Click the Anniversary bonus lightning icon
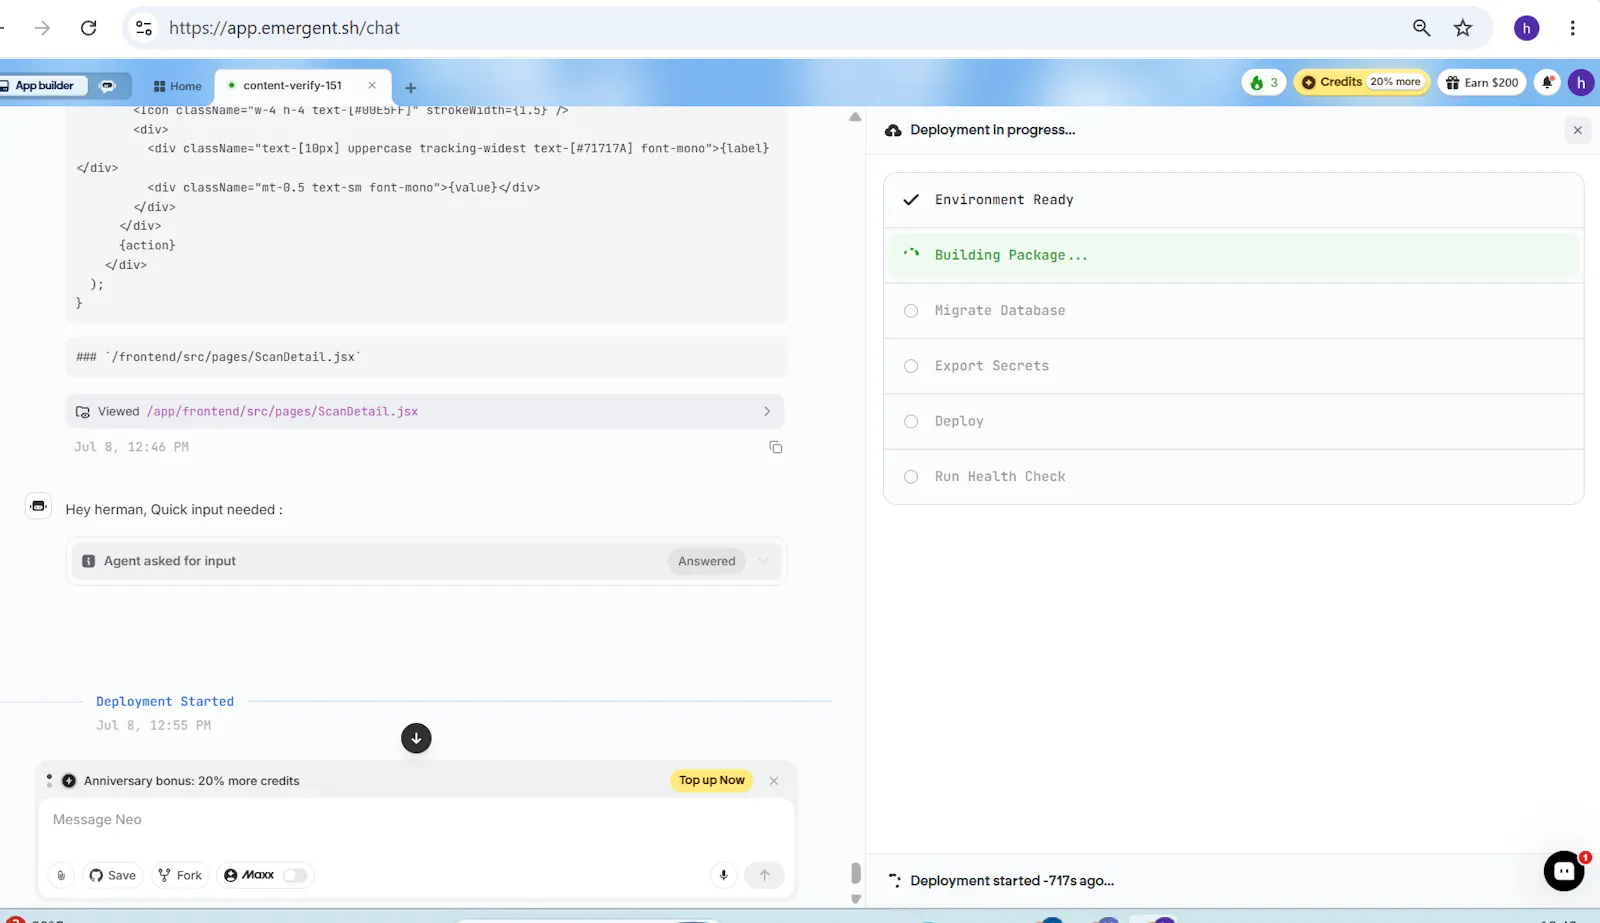 click(69, 781)
